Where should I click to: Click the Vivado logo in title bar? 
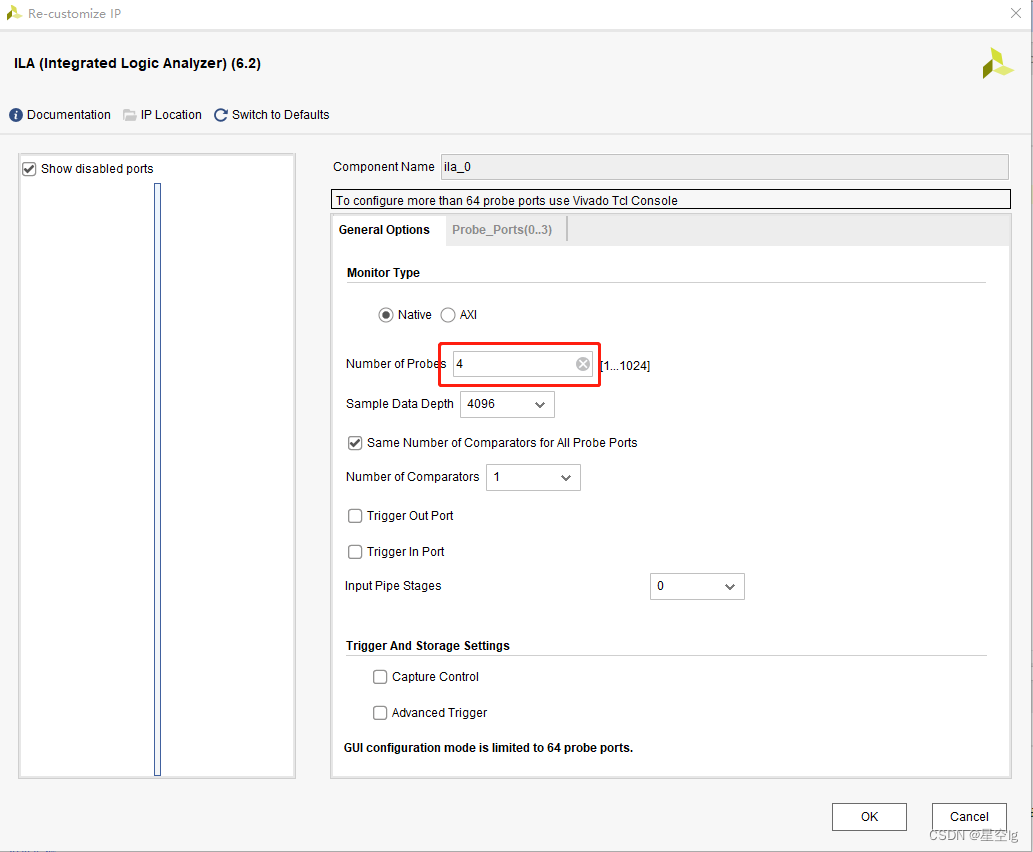point(14,13)
